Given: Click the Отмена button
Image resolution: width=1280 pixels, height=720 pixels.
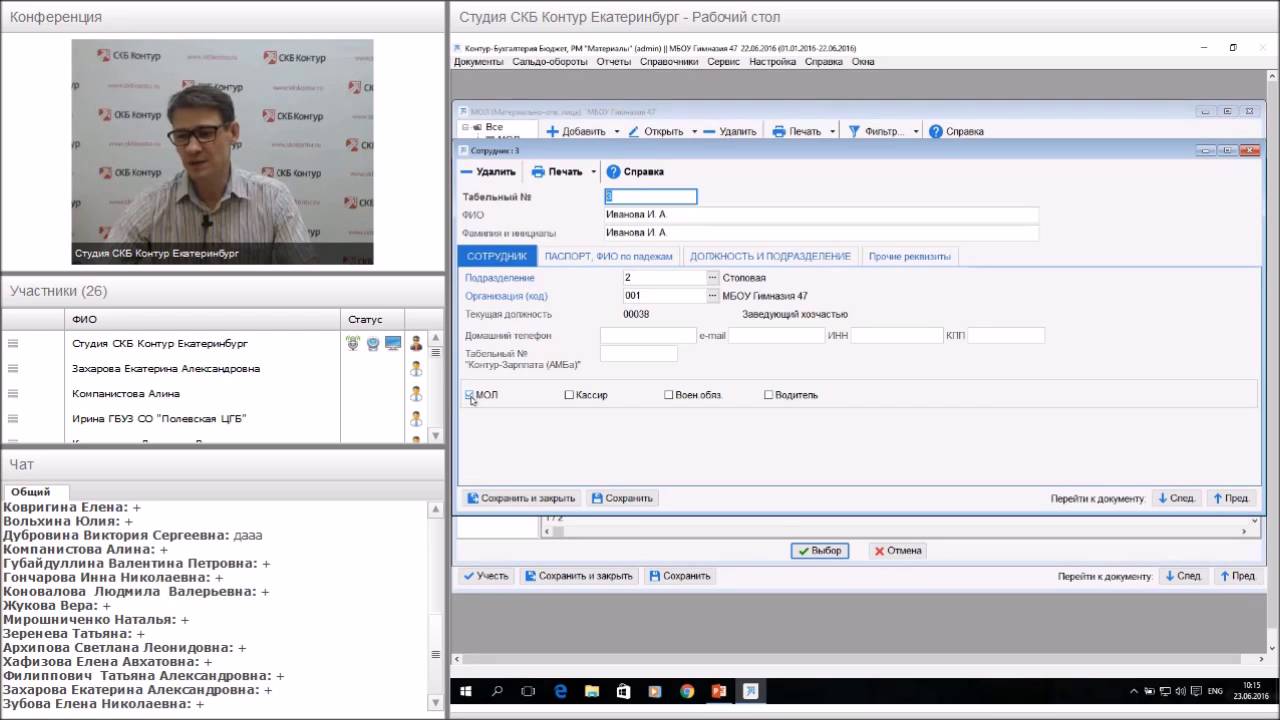Looking at the screenshot, I should click(x=897, y=550).
